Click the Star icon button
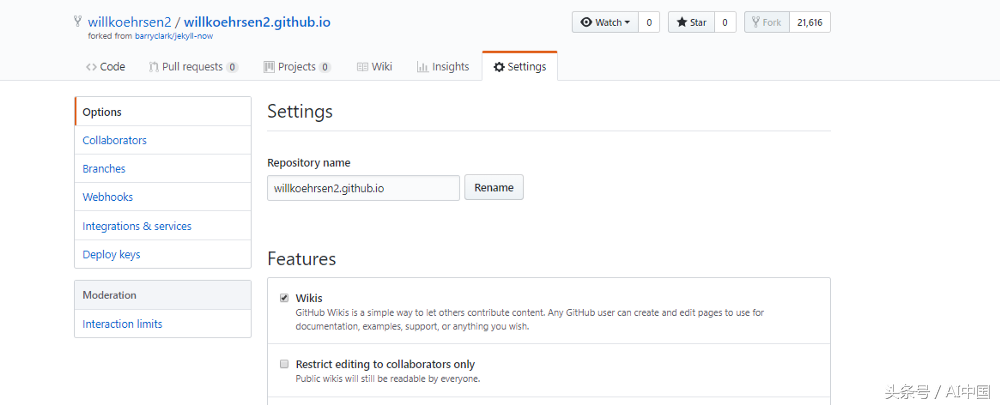 pyautogui.click(x=691, y=22)
